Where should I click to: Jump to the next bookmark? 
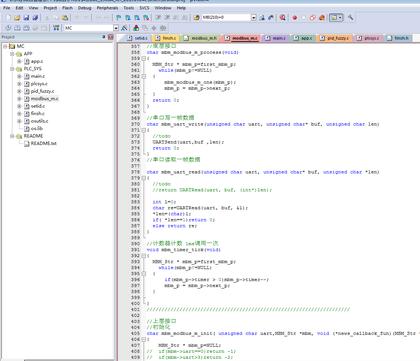click(137, 18)
